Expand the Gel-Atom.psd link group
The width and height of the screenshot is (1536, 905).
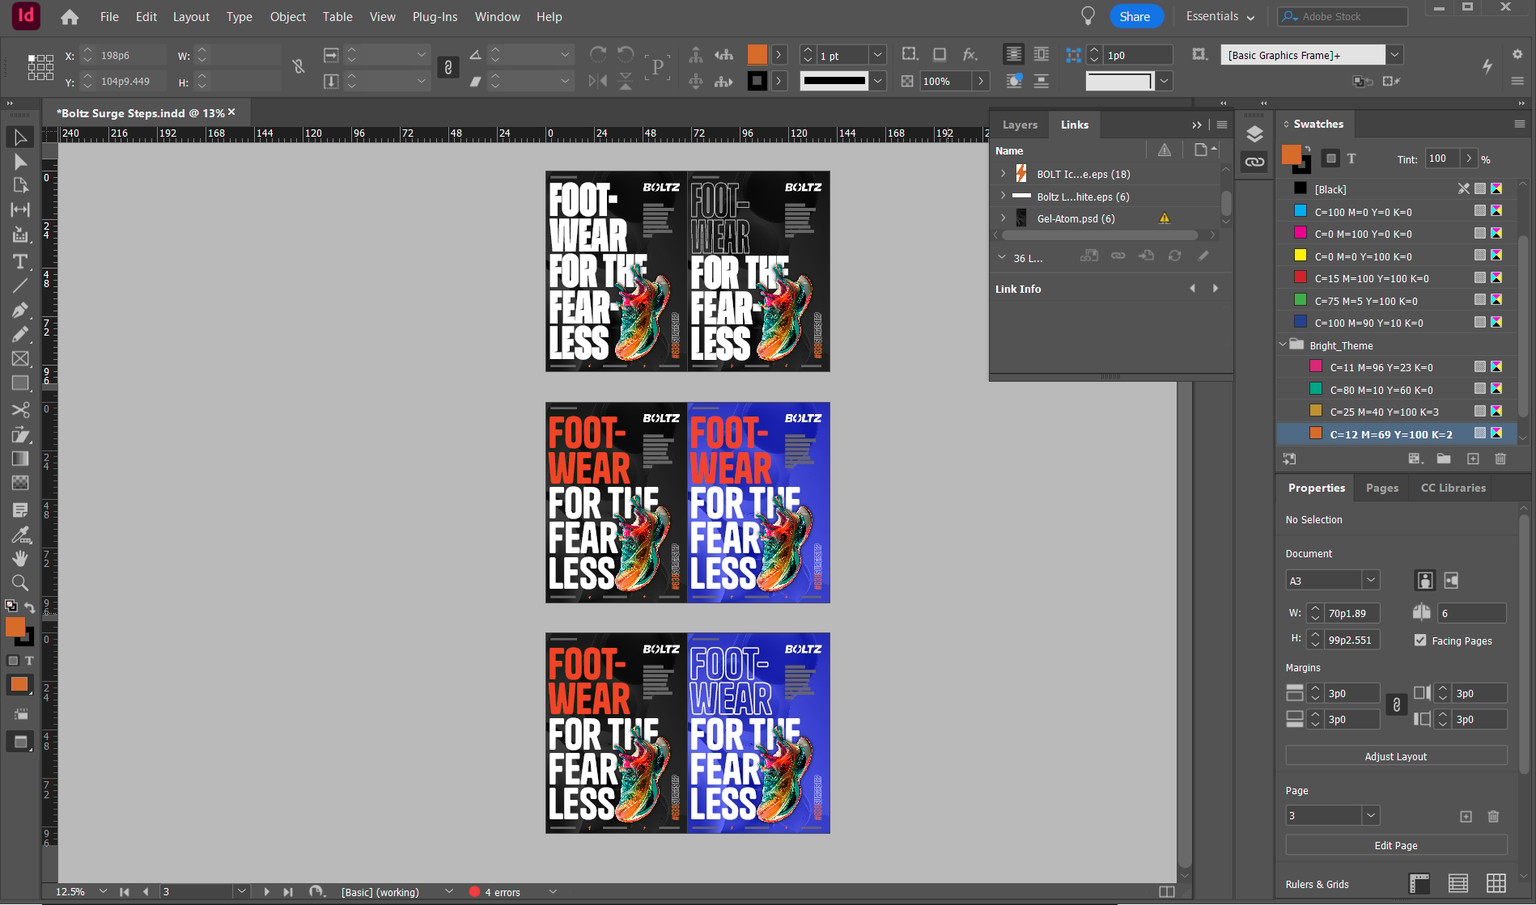(1003, 218)
